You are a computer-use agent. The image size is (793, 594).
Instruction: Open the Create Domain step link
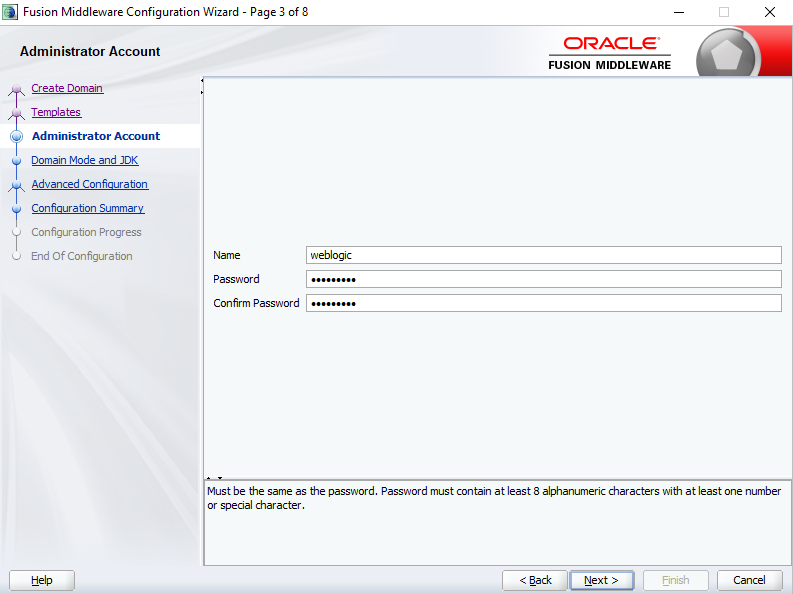[67, 88]
